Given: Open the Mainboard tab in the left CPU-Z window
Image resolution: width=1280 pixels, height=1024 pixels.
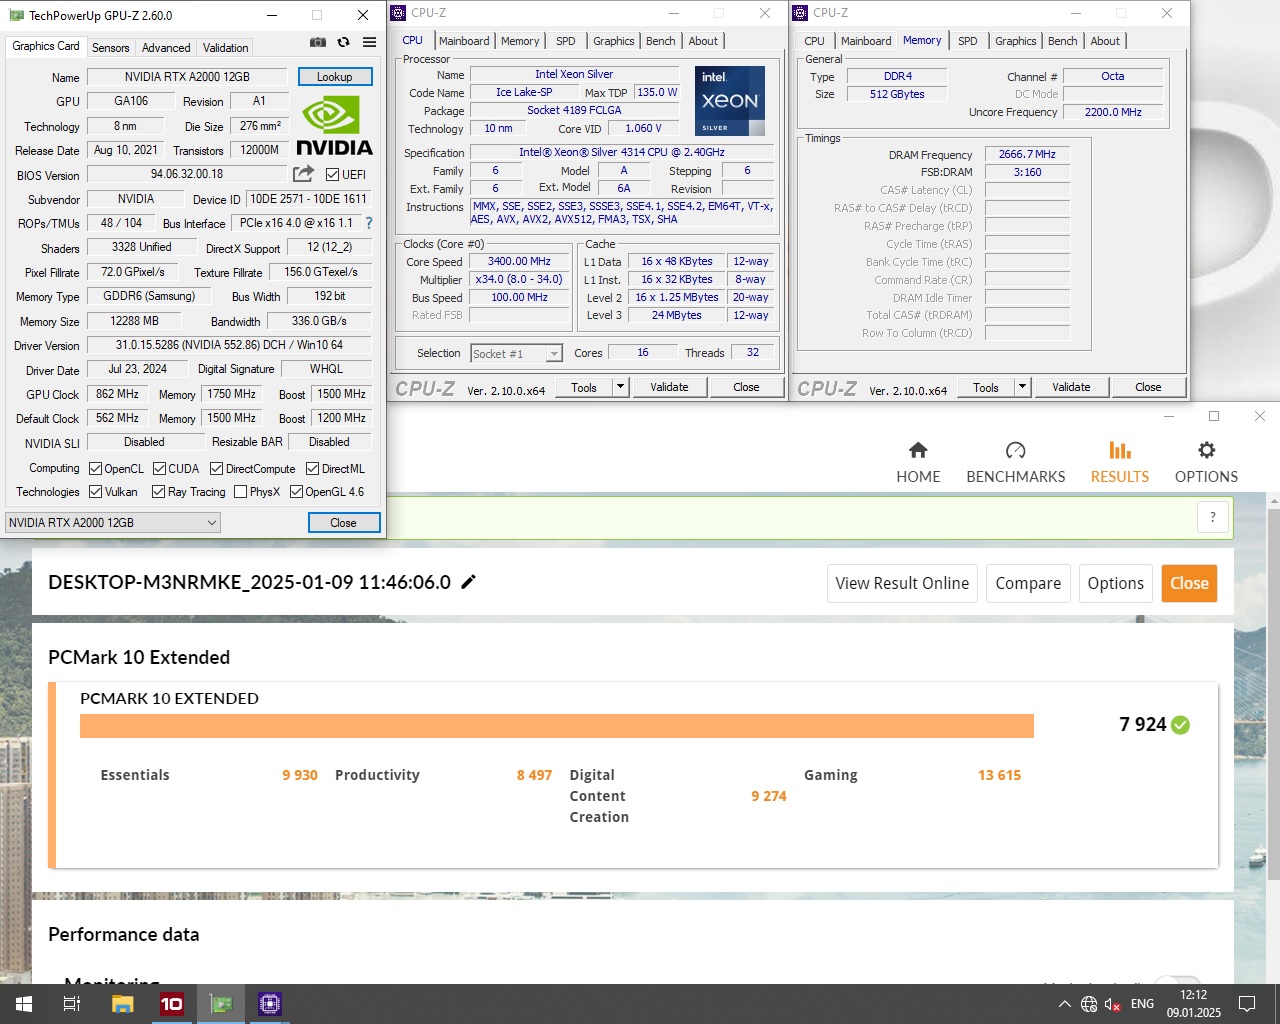Looking at the screenshot, I should (464, 41).
